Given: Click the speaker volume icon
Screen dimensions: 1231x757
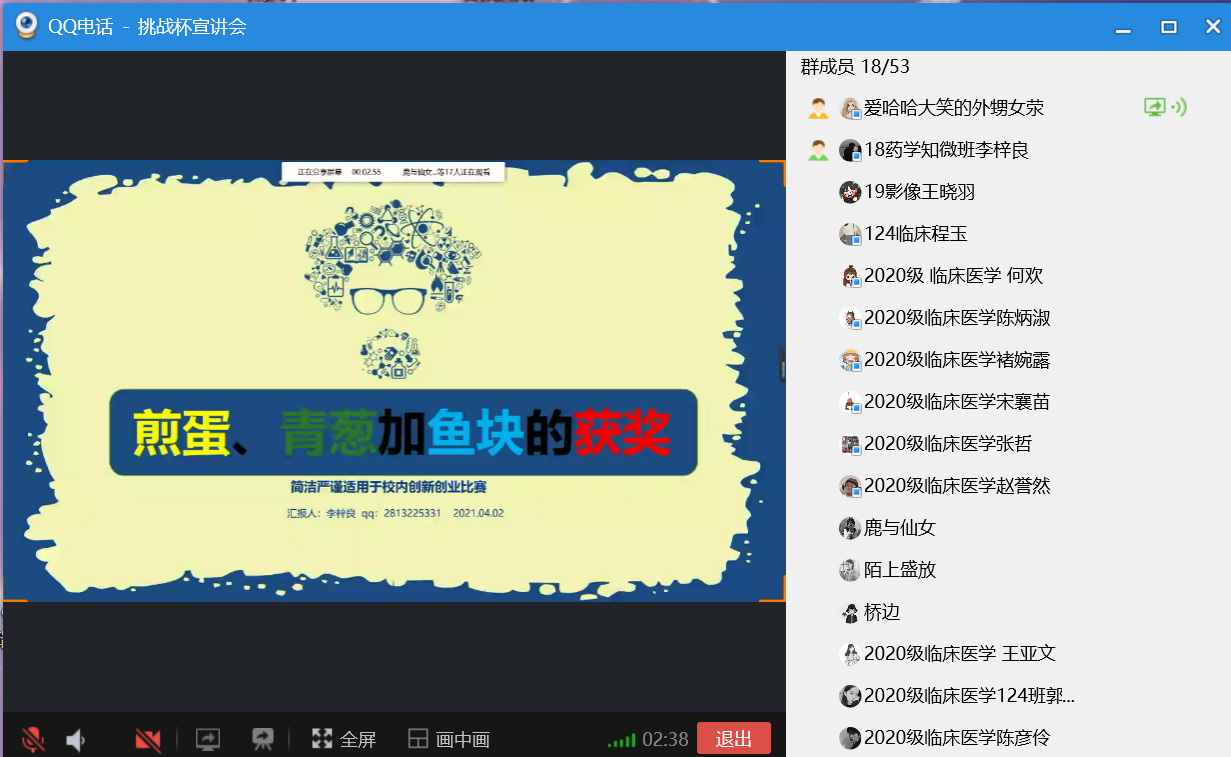Looking at the screenshot, I should [x=76, y=740].
